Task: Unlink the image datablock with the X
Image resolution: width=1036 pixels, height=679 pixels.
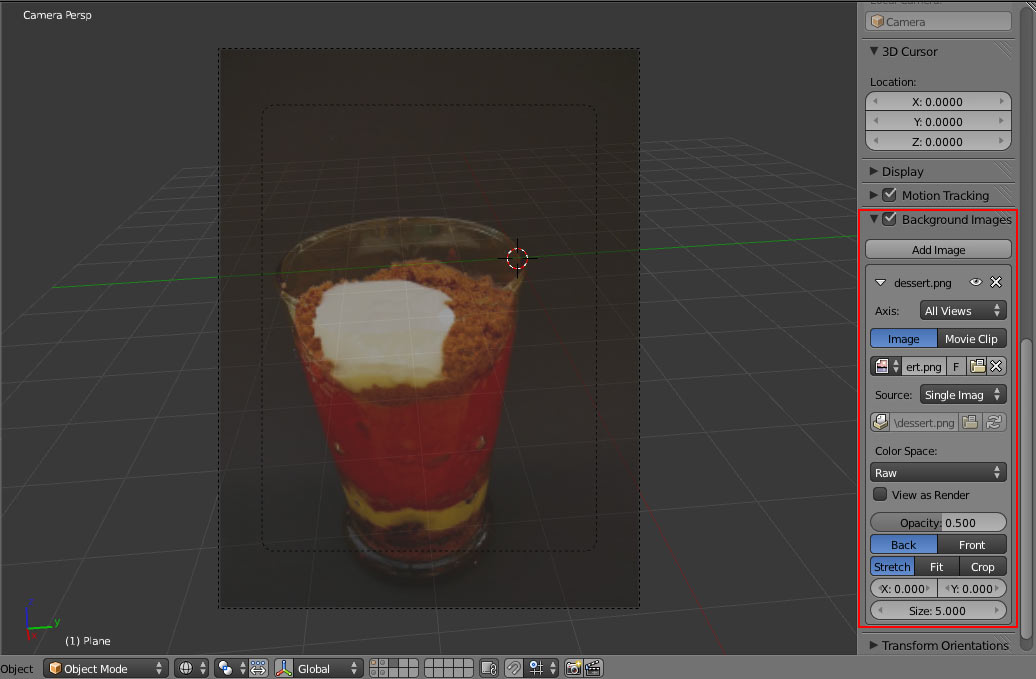Action: 996,367
